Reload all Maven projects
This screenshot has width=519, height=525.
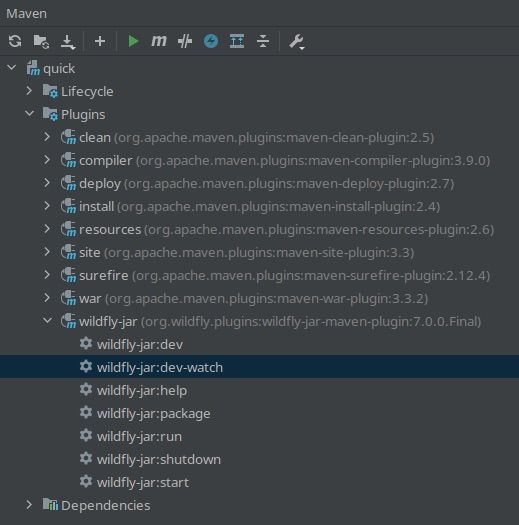click(15, 41)
